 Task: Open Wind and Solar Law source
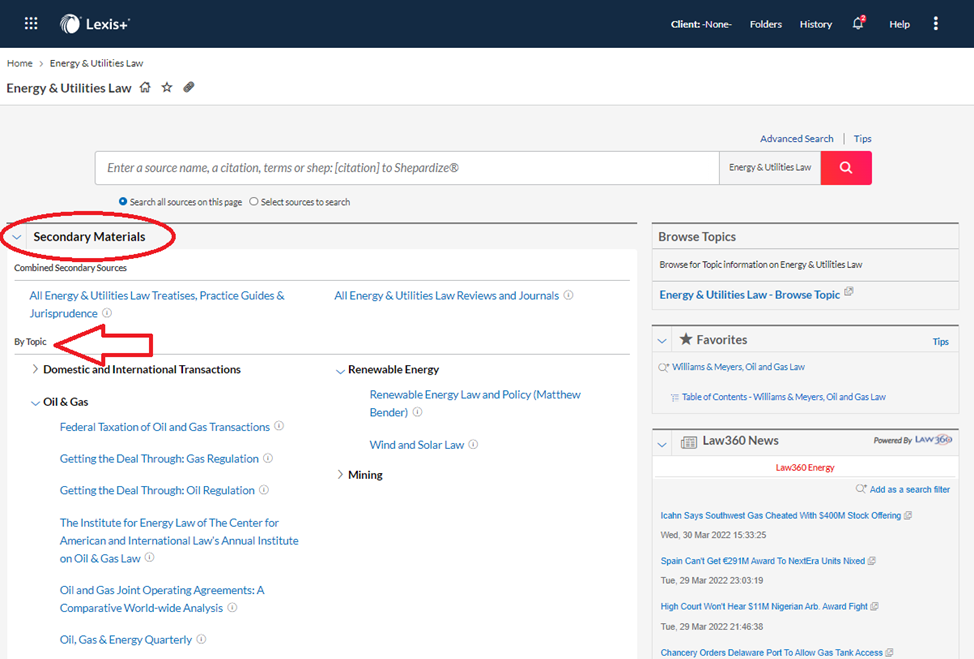[417, 445]
